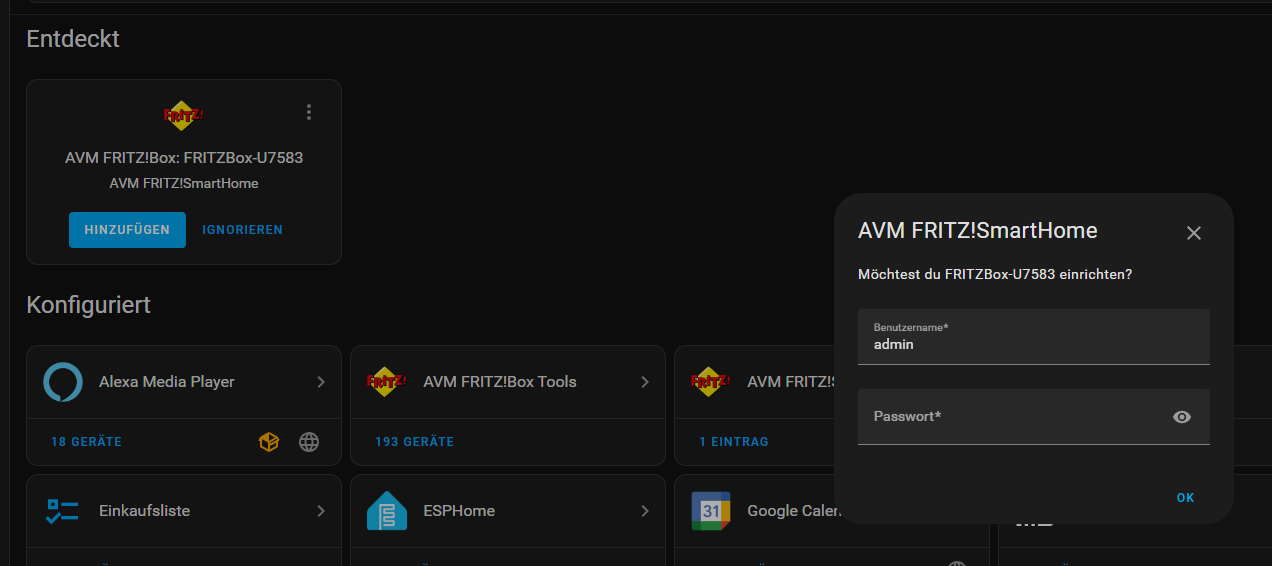Click the cloud globe icon on Alexa card
Image resolution: width=1272 pixels, height=566 pixels.
(309, 442)
